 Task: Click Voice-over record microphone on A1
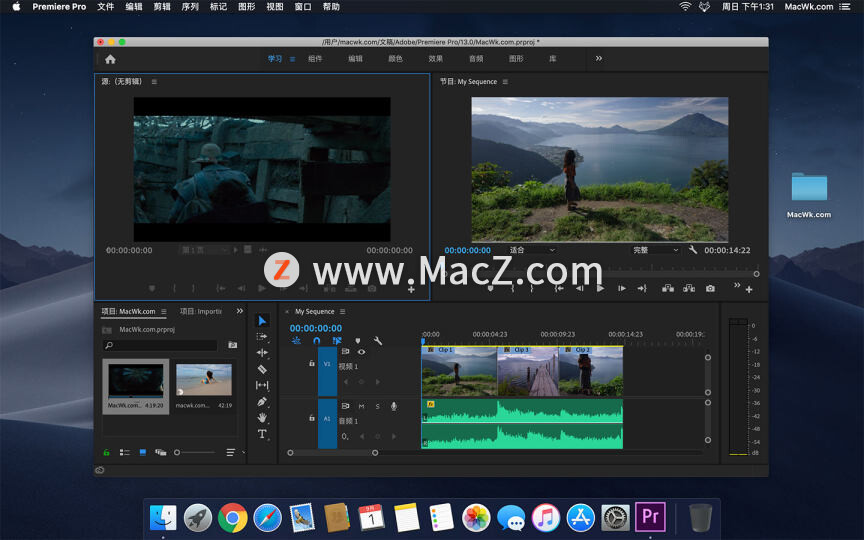tap(393, 406)
